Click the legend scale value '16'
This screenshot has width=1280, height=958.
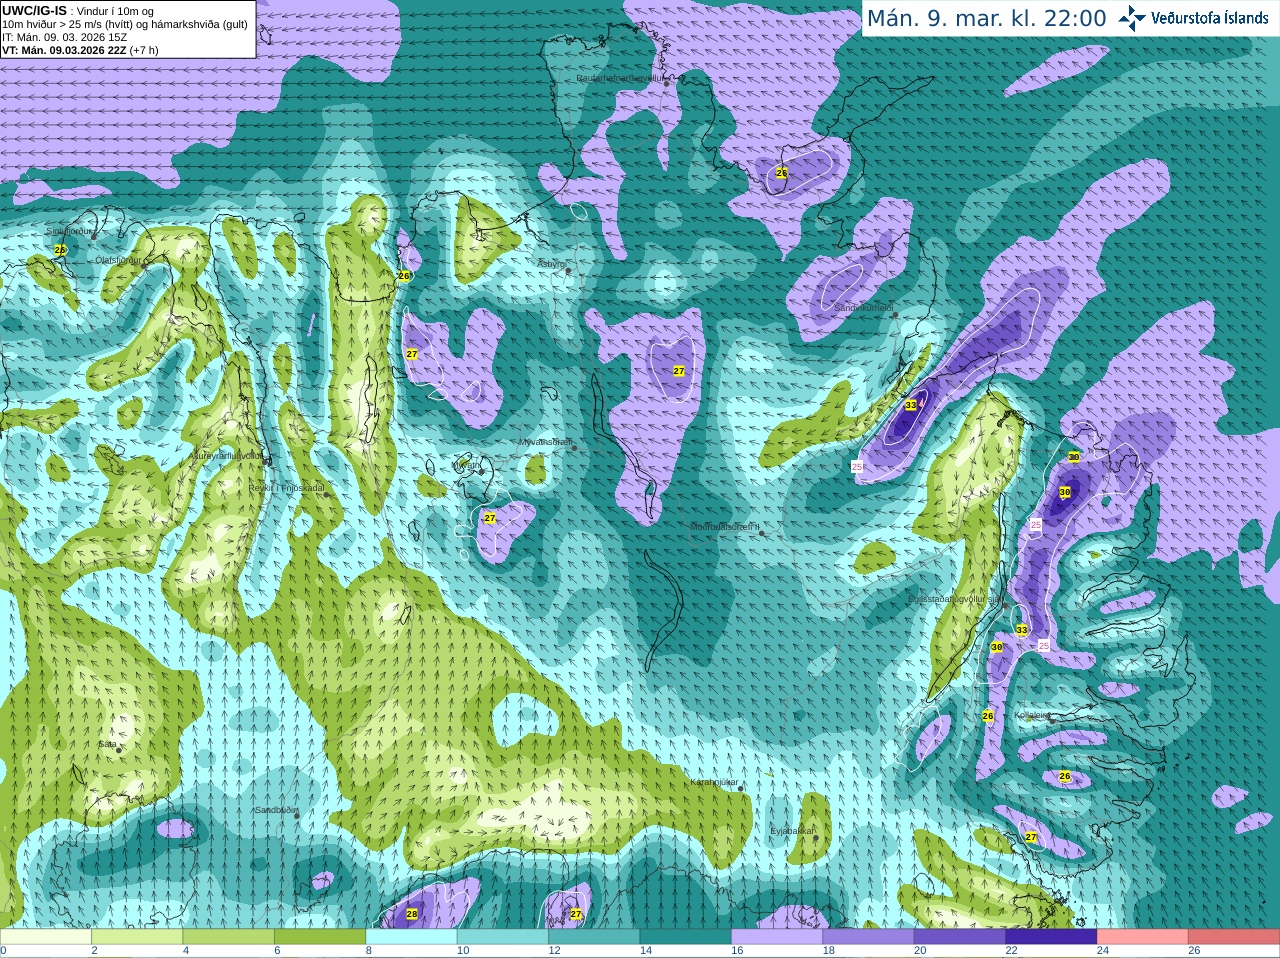click(737, 951)
